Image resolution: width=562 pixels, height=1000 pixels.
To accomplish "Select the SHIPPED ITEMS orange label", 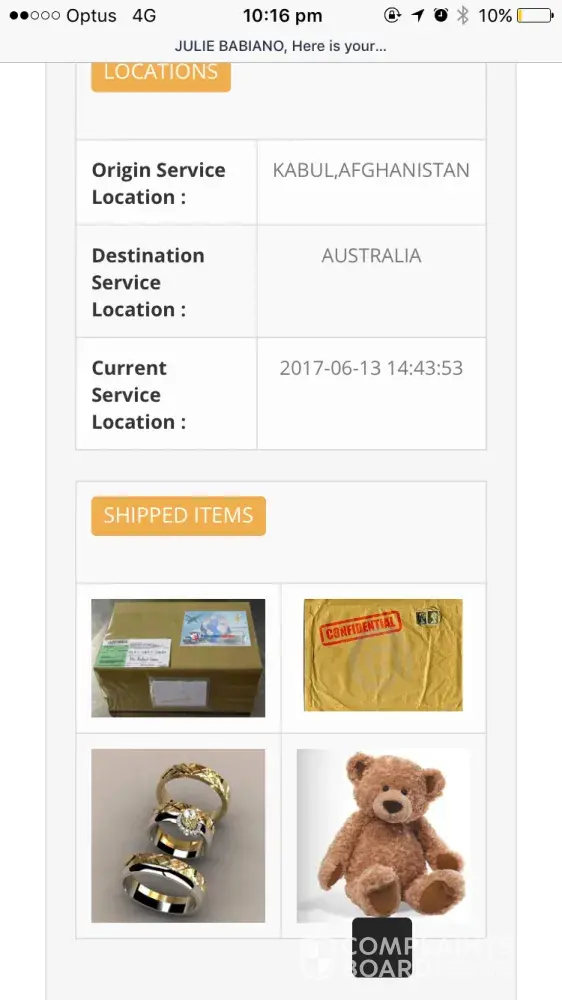I will (179, 515).
